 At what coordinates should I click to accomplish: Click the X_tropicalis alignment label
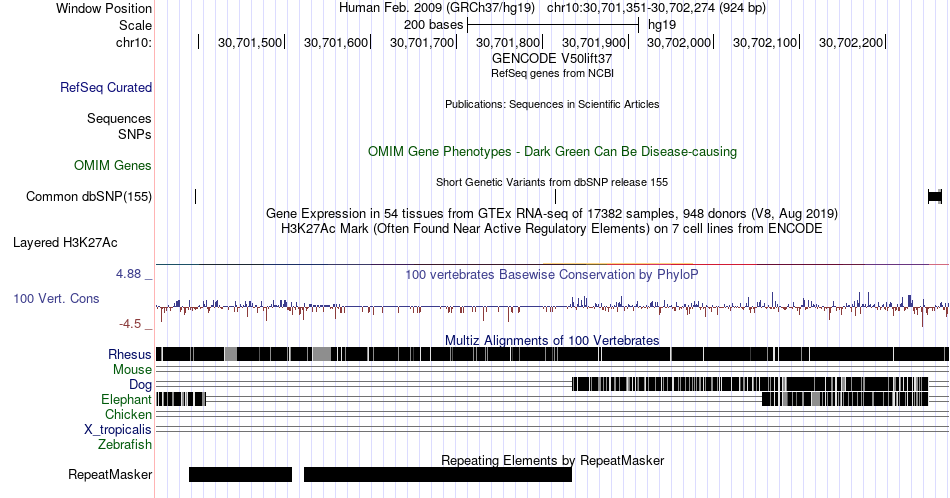tap(118, 430)
